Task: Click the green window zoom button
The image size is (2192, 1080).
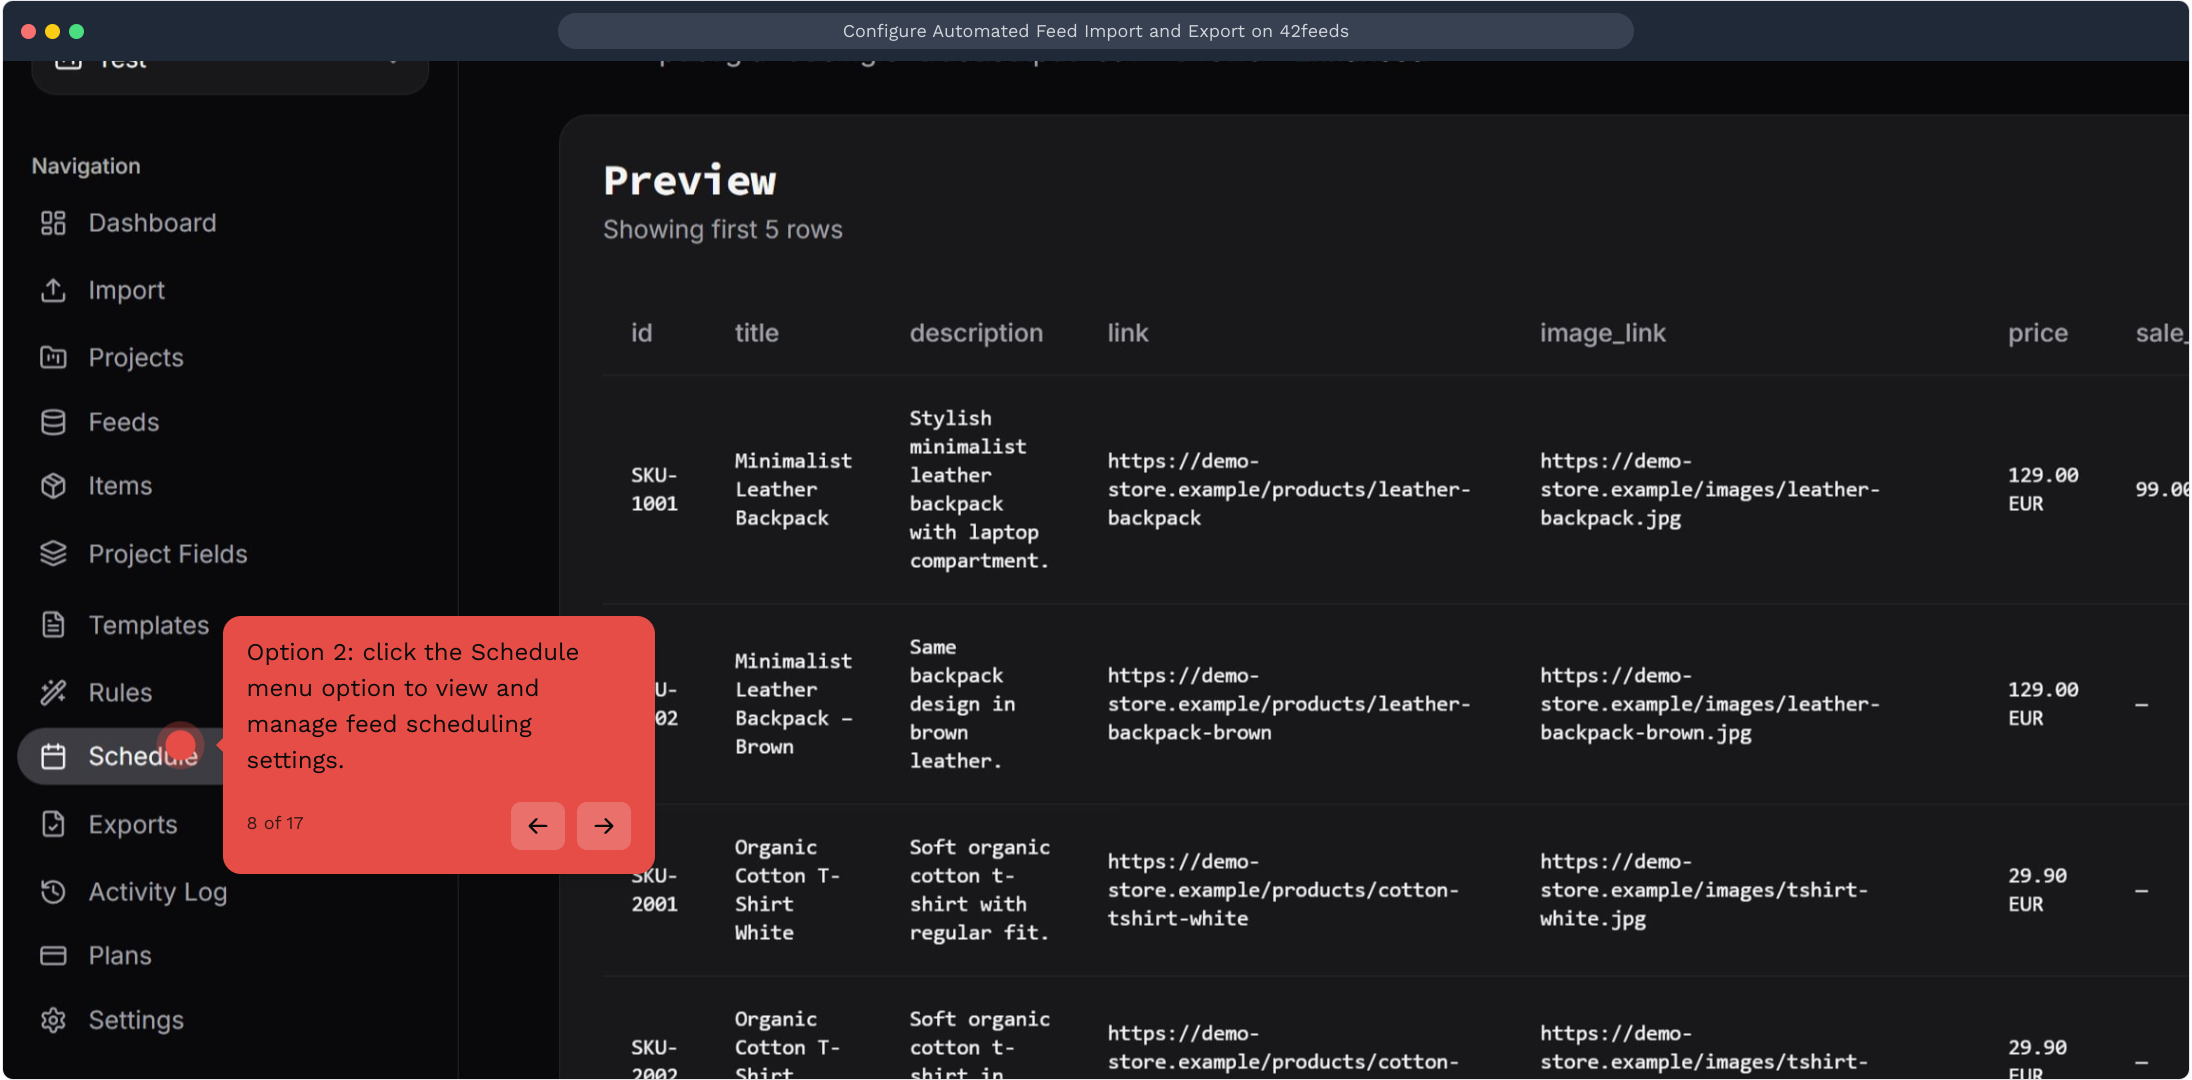Action: tap(77, 31)
